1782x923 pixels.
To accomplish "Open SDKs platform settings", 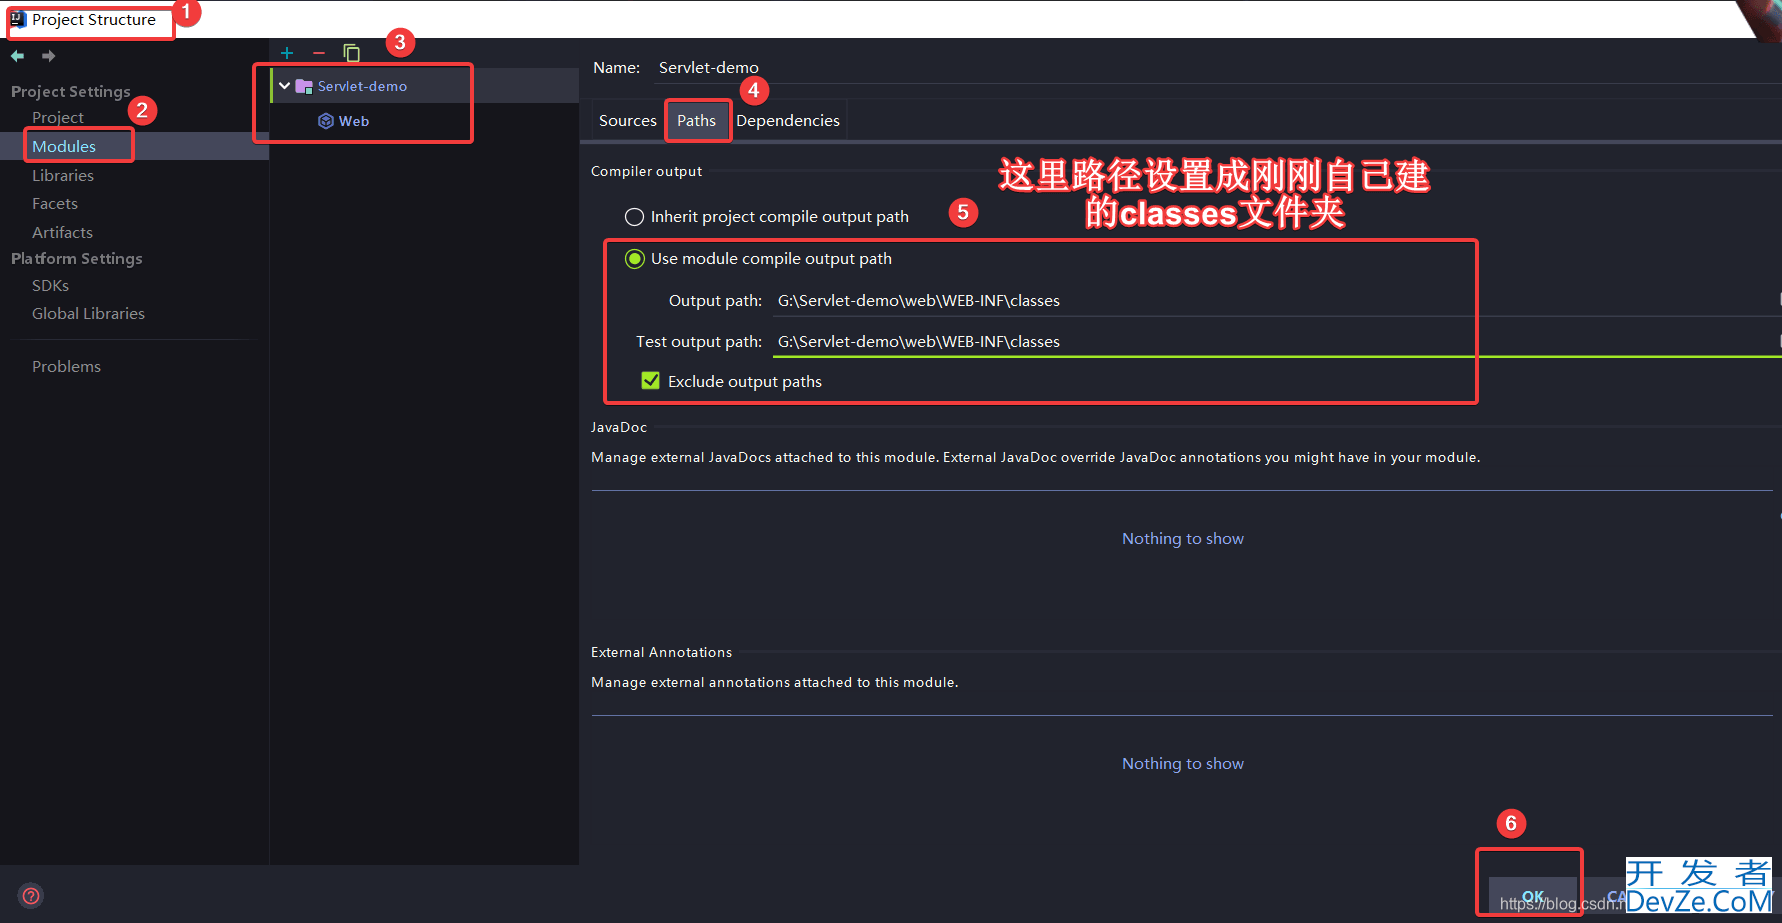I will click(x=50, y=285).
